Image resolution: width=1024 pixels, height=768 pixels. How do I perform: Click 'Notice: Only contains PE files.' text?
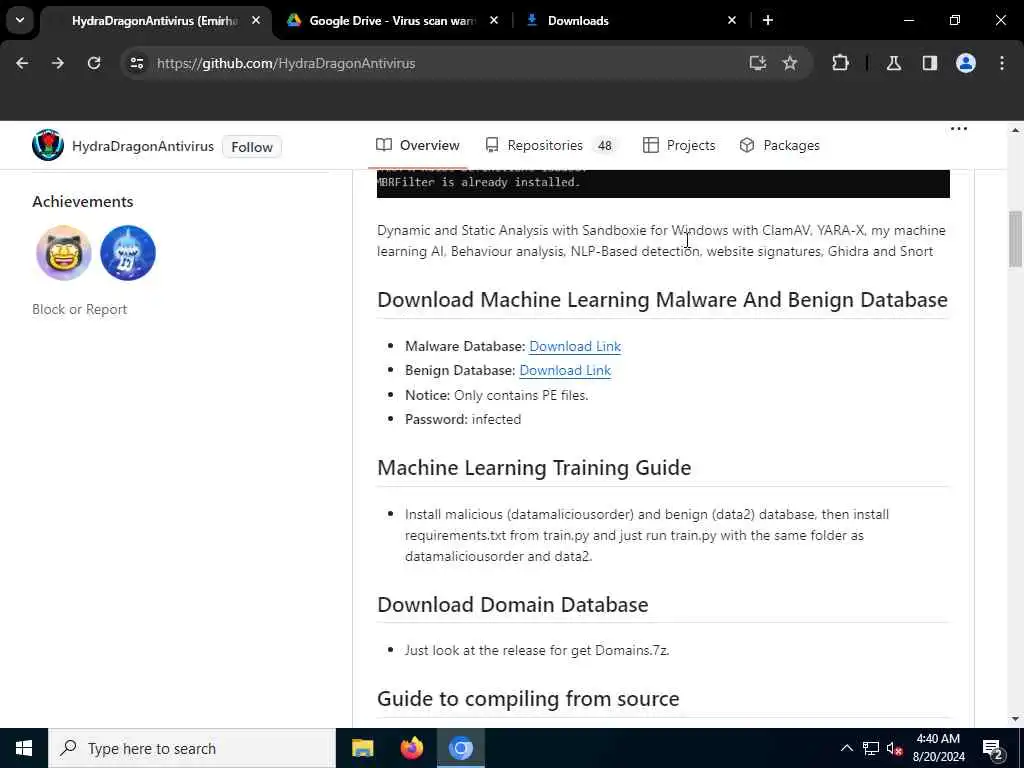click(496, 395)
